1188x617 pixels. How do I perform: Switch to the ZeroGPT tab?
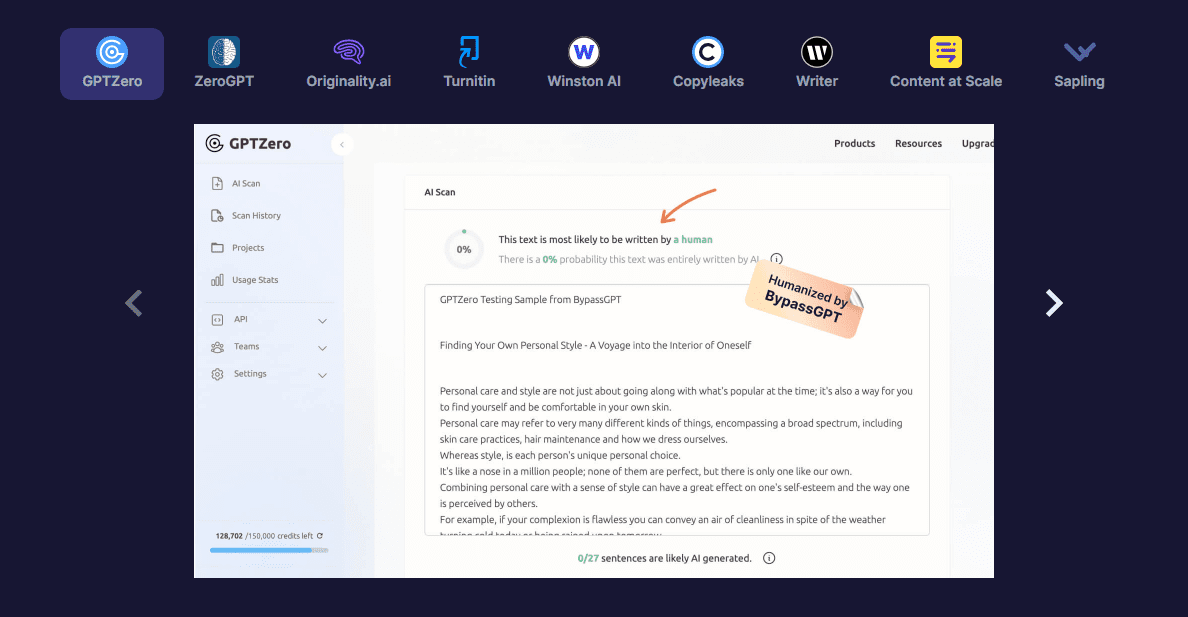224,64
